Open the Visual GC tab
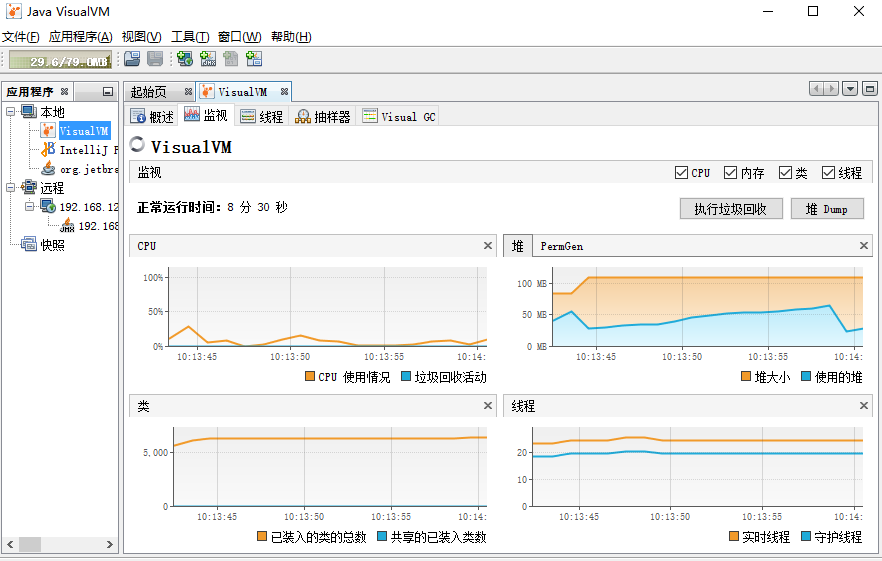The image size is (882, 561). (399, 116)
